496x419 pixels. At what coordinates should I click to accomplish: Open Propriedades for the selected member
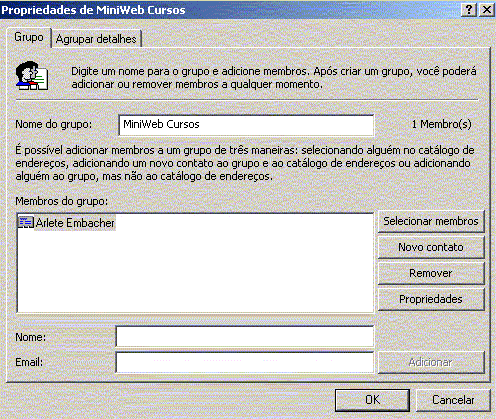431,299
